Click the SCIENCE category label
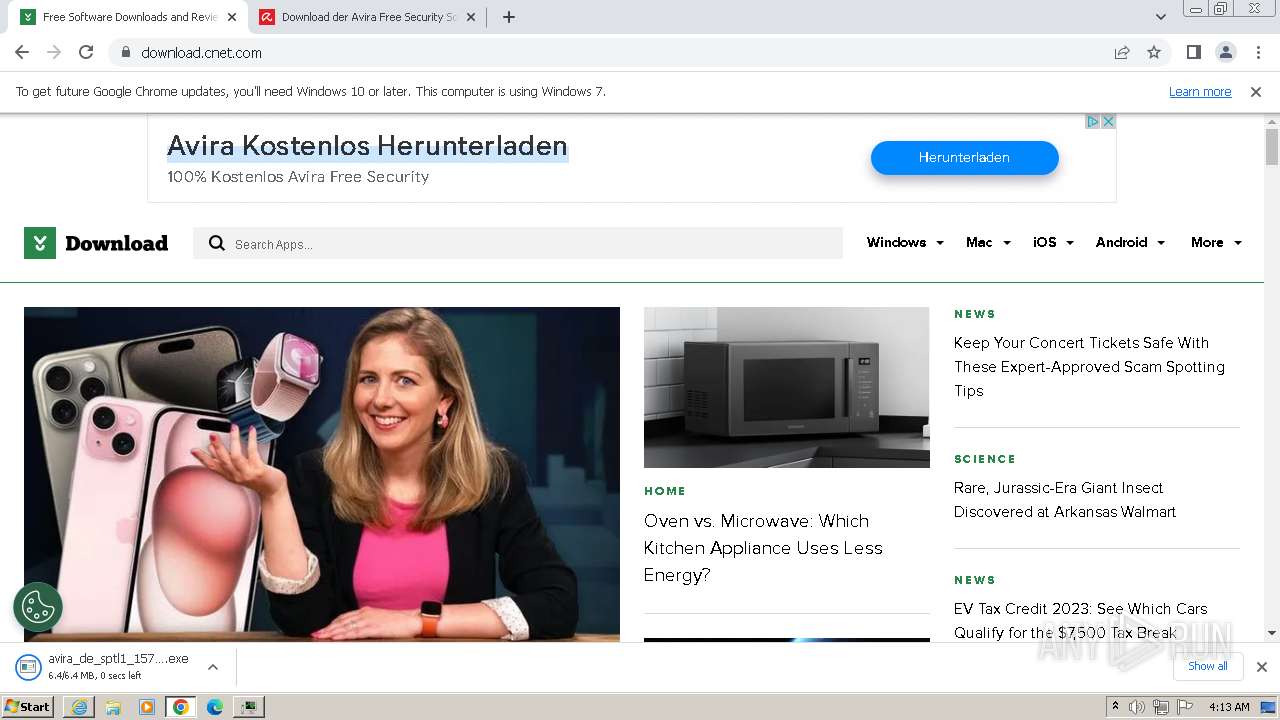Viewport: 1280px width, 720px height. point(985,459)
